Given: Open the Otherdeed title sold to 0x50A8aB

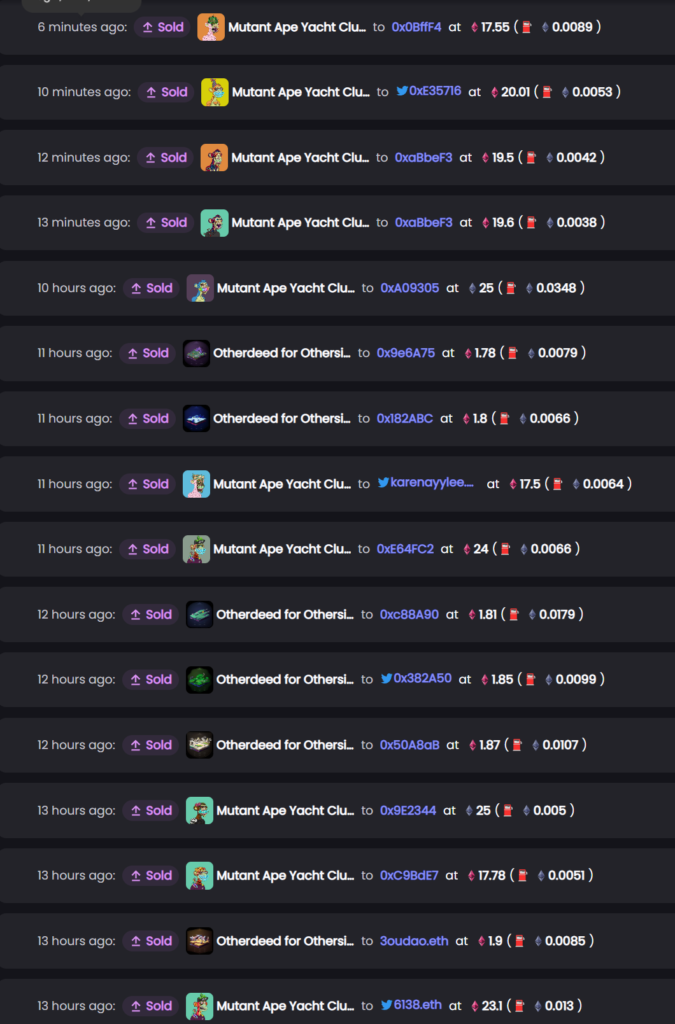Looking at the screenshot, I should tap(284, 745).
